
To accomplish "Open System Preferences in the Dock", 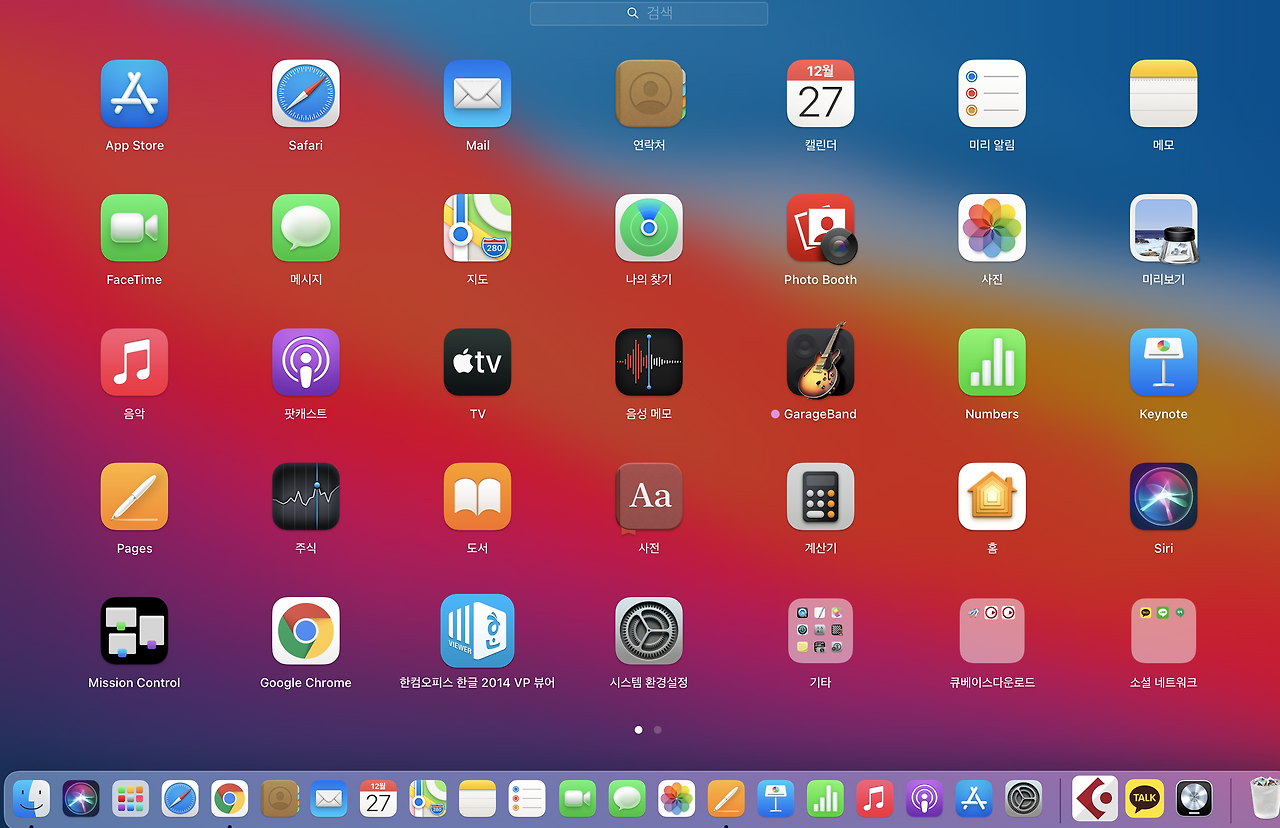I will [x=1023, y=798].
